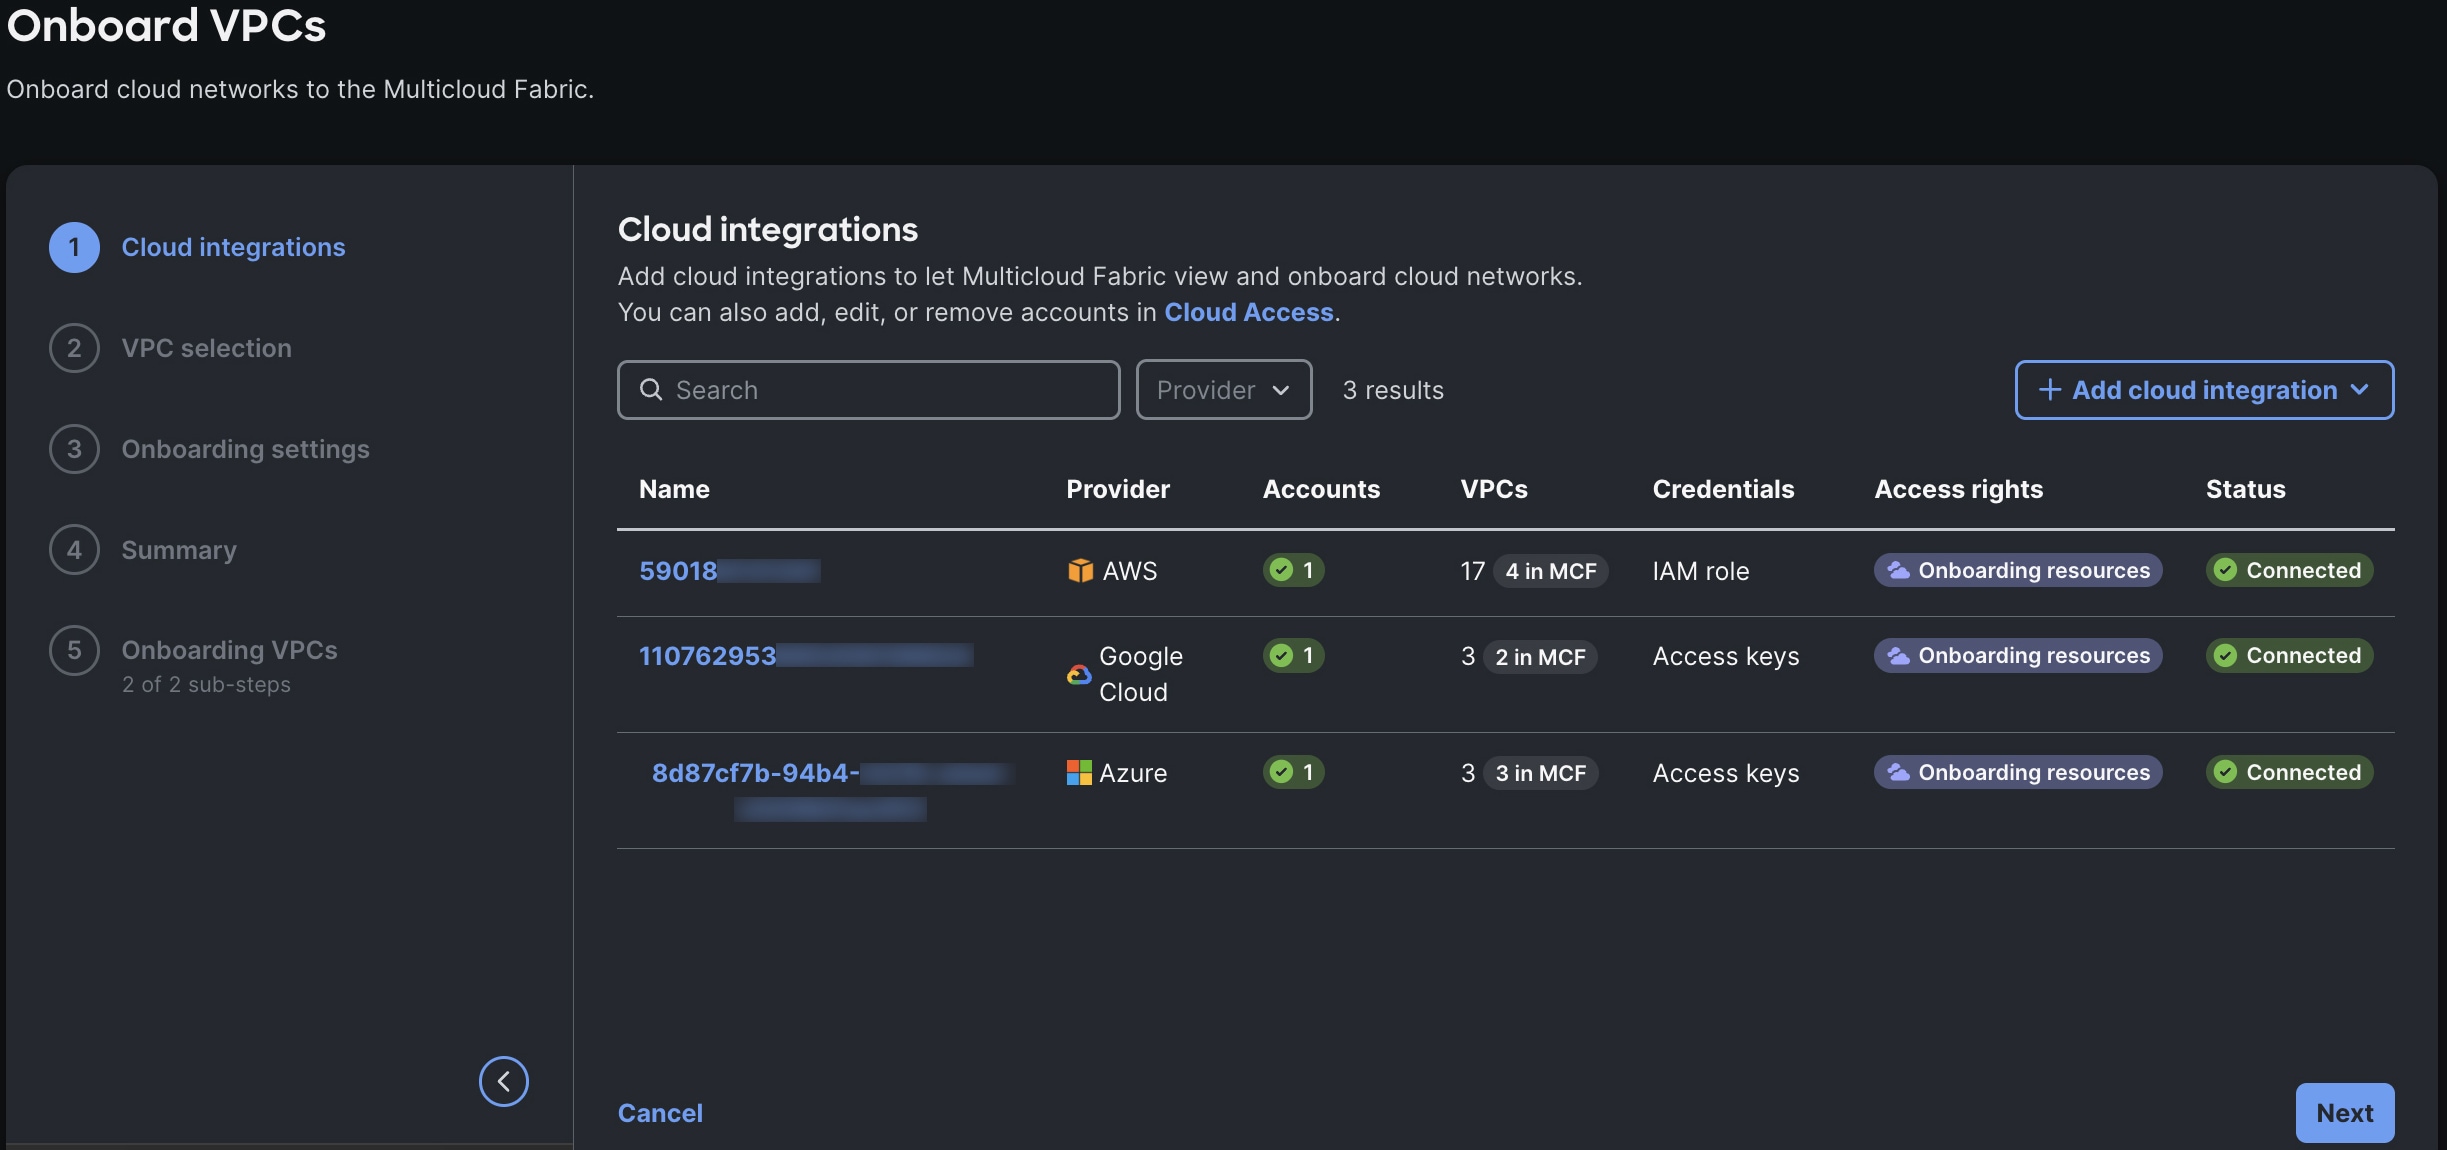Click the Accounts column header
Viewport: 2447px width, 1150px height.
1321,489
